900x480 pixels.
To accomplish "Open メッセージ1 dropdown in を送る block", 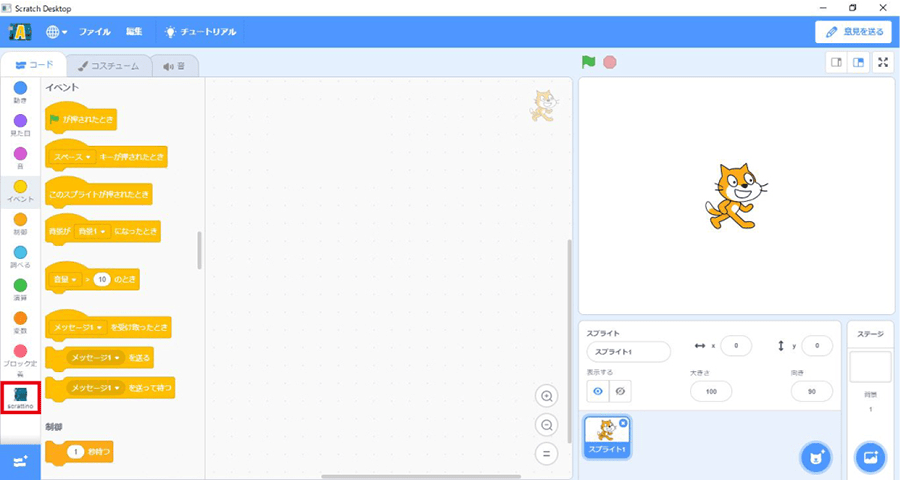I will click(96, 358).
